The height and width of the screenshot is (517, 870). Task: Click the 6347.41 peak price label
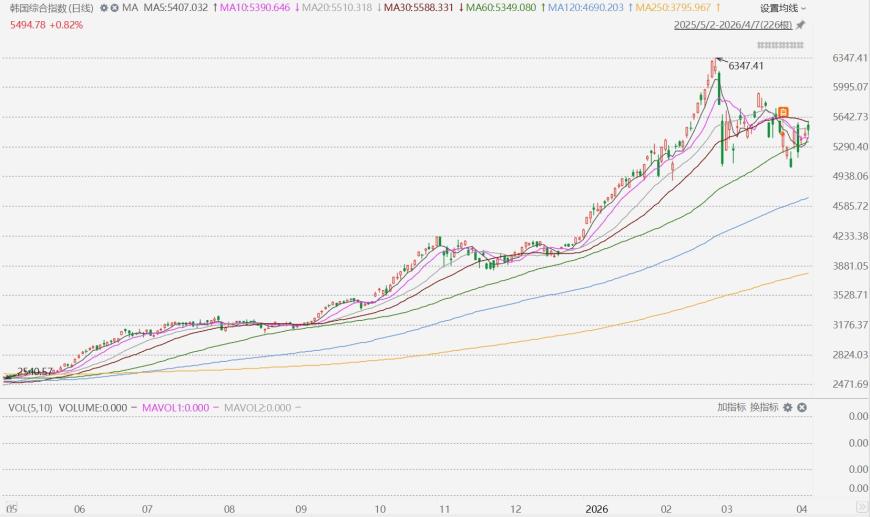pyautogui.click(x=745, y=66)
